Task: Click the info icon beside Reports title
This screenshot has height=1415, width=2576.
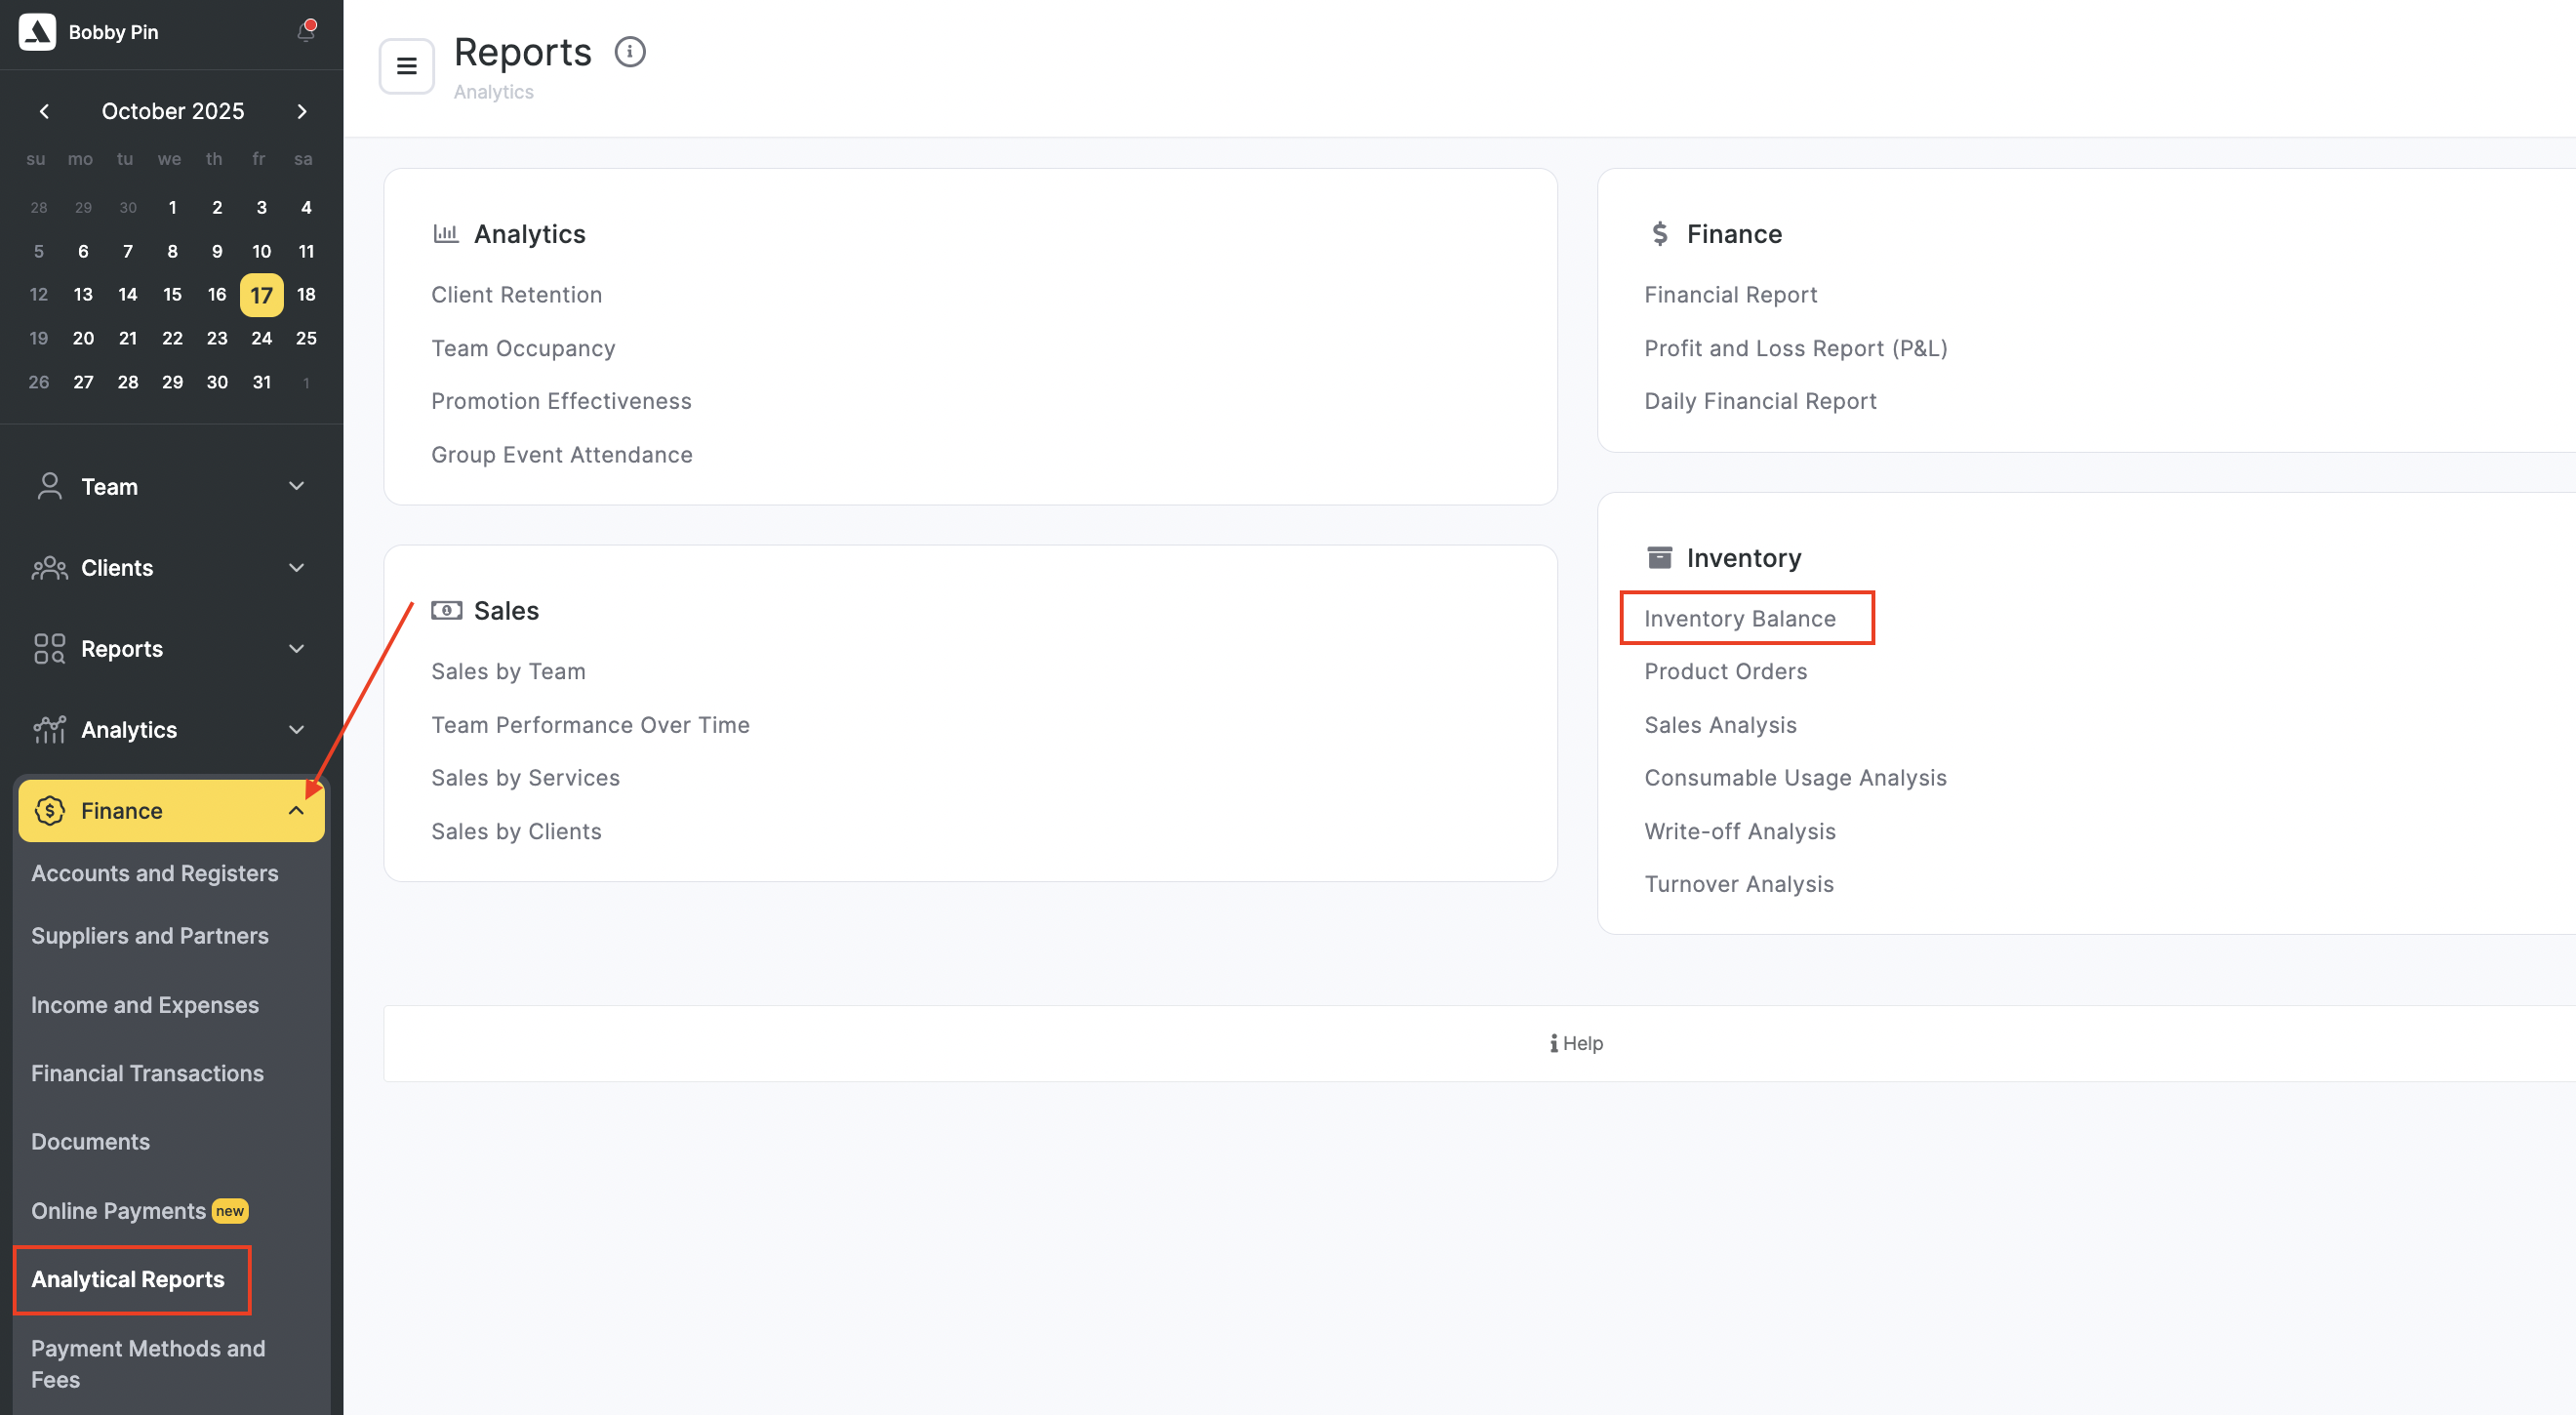Action: (x=630, y=52)
